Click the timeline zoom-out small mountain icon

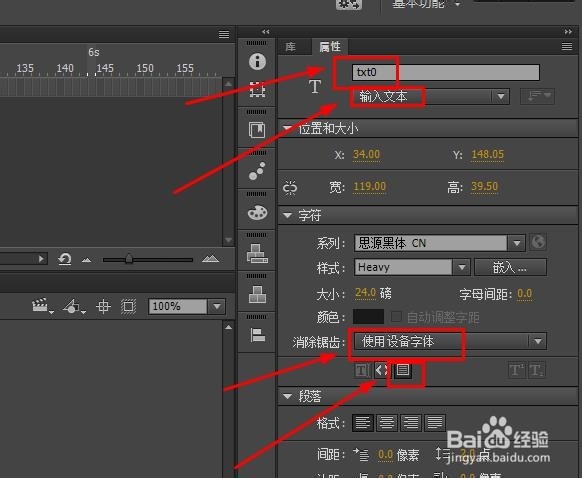[86, 260]
